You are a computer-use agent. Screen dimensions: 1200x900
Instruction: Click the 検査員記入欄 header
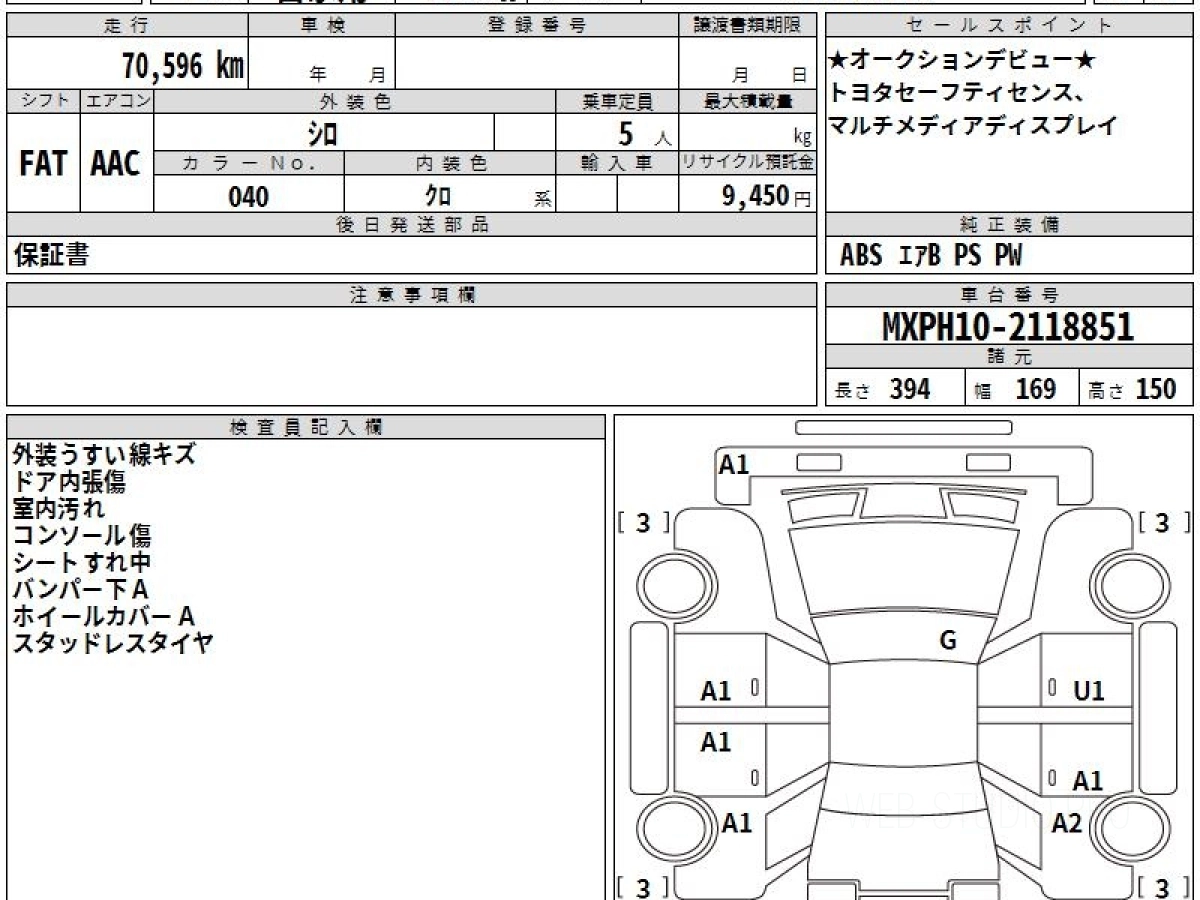306,427
